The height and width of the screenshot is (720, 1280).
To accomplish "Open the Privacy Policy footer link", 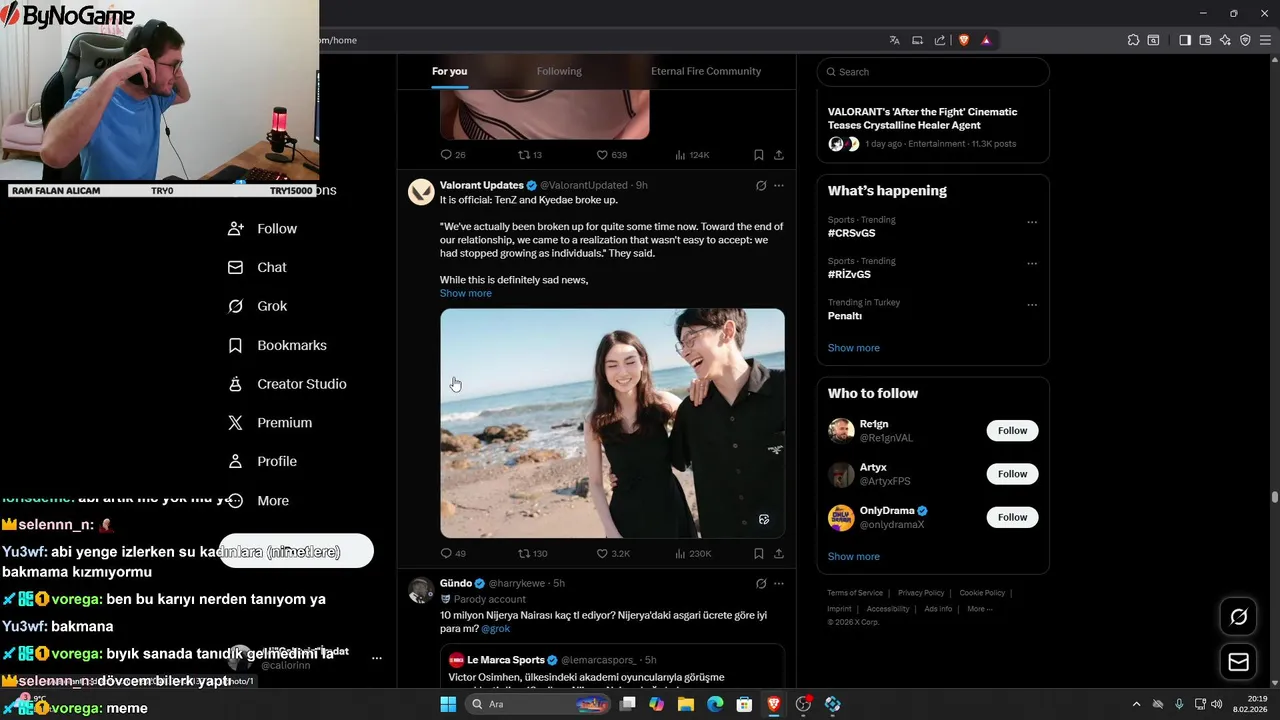I will click(x=921, y=593).
